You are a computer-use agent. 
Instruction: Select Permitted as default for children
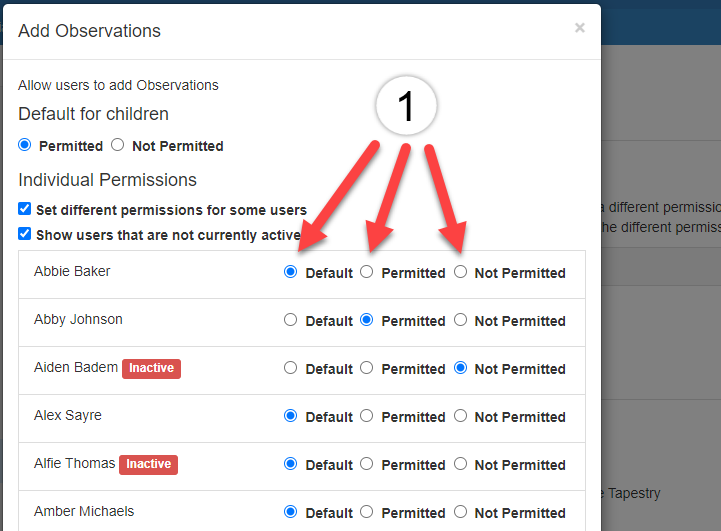coord(25,145)
